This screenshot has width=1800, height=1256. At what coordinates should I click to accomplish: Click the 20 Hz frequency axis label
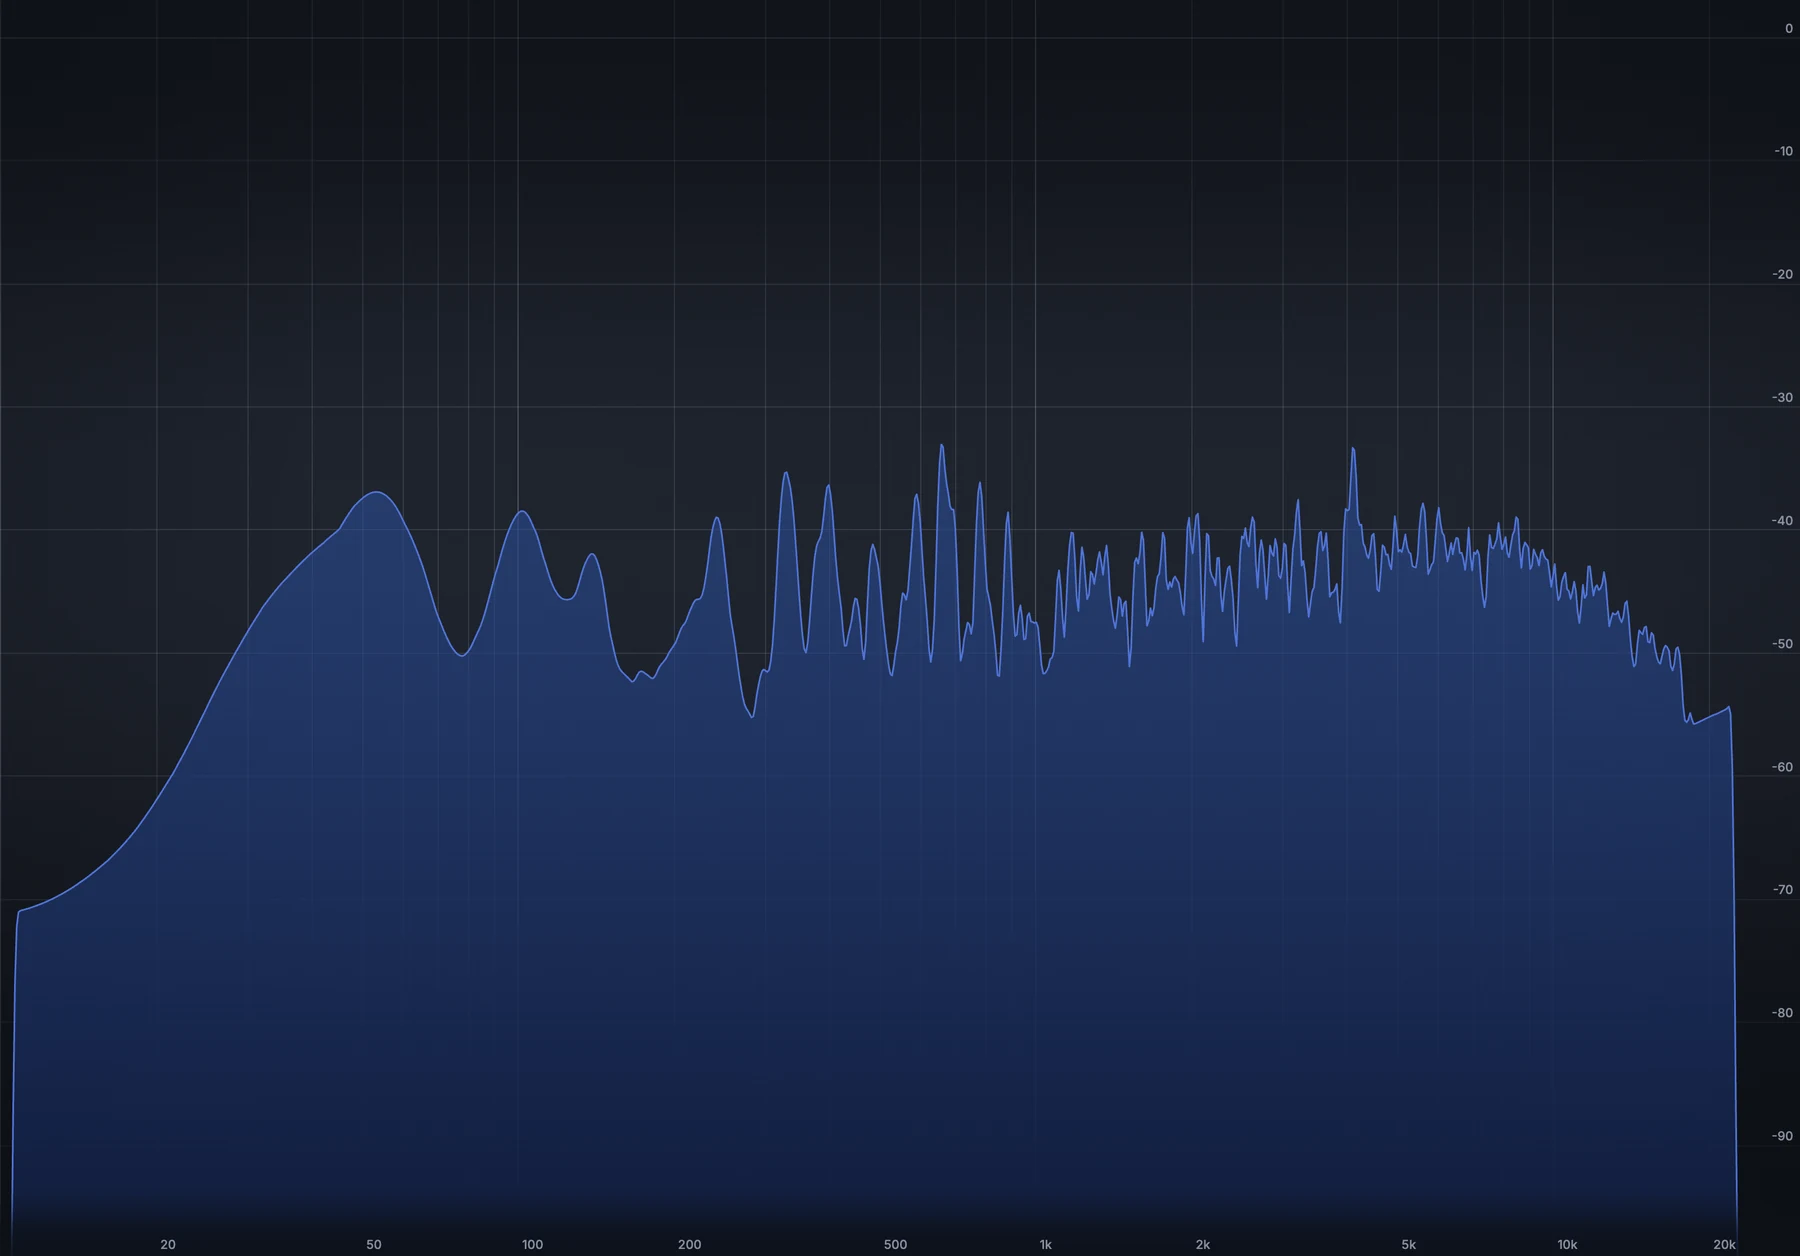click(x=168, y=1244)
